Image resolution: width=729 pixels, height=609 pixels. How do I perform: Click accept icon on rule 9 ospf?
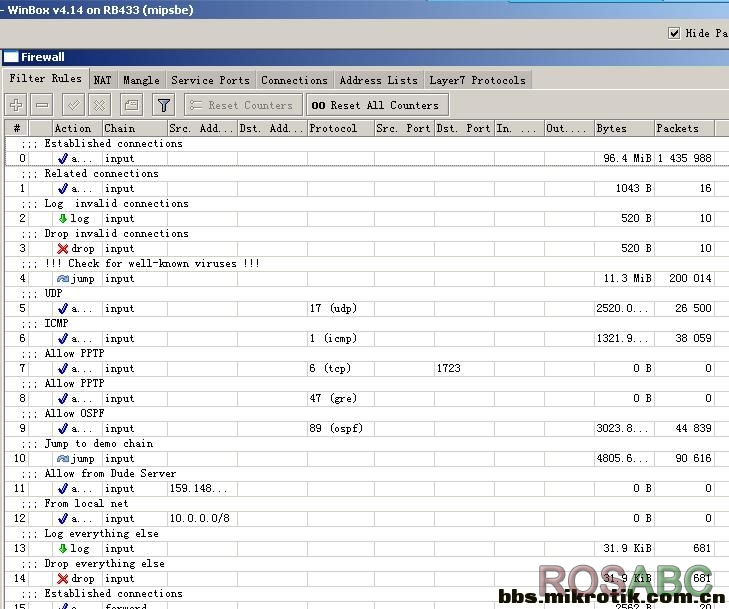coord(63,429)
